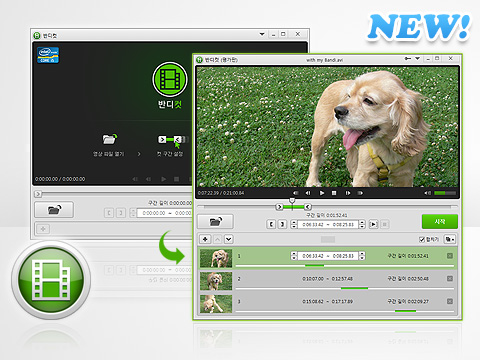Step to next frame in front player
This screenshot has width=480, height=360.
click(x=348, y=193)
